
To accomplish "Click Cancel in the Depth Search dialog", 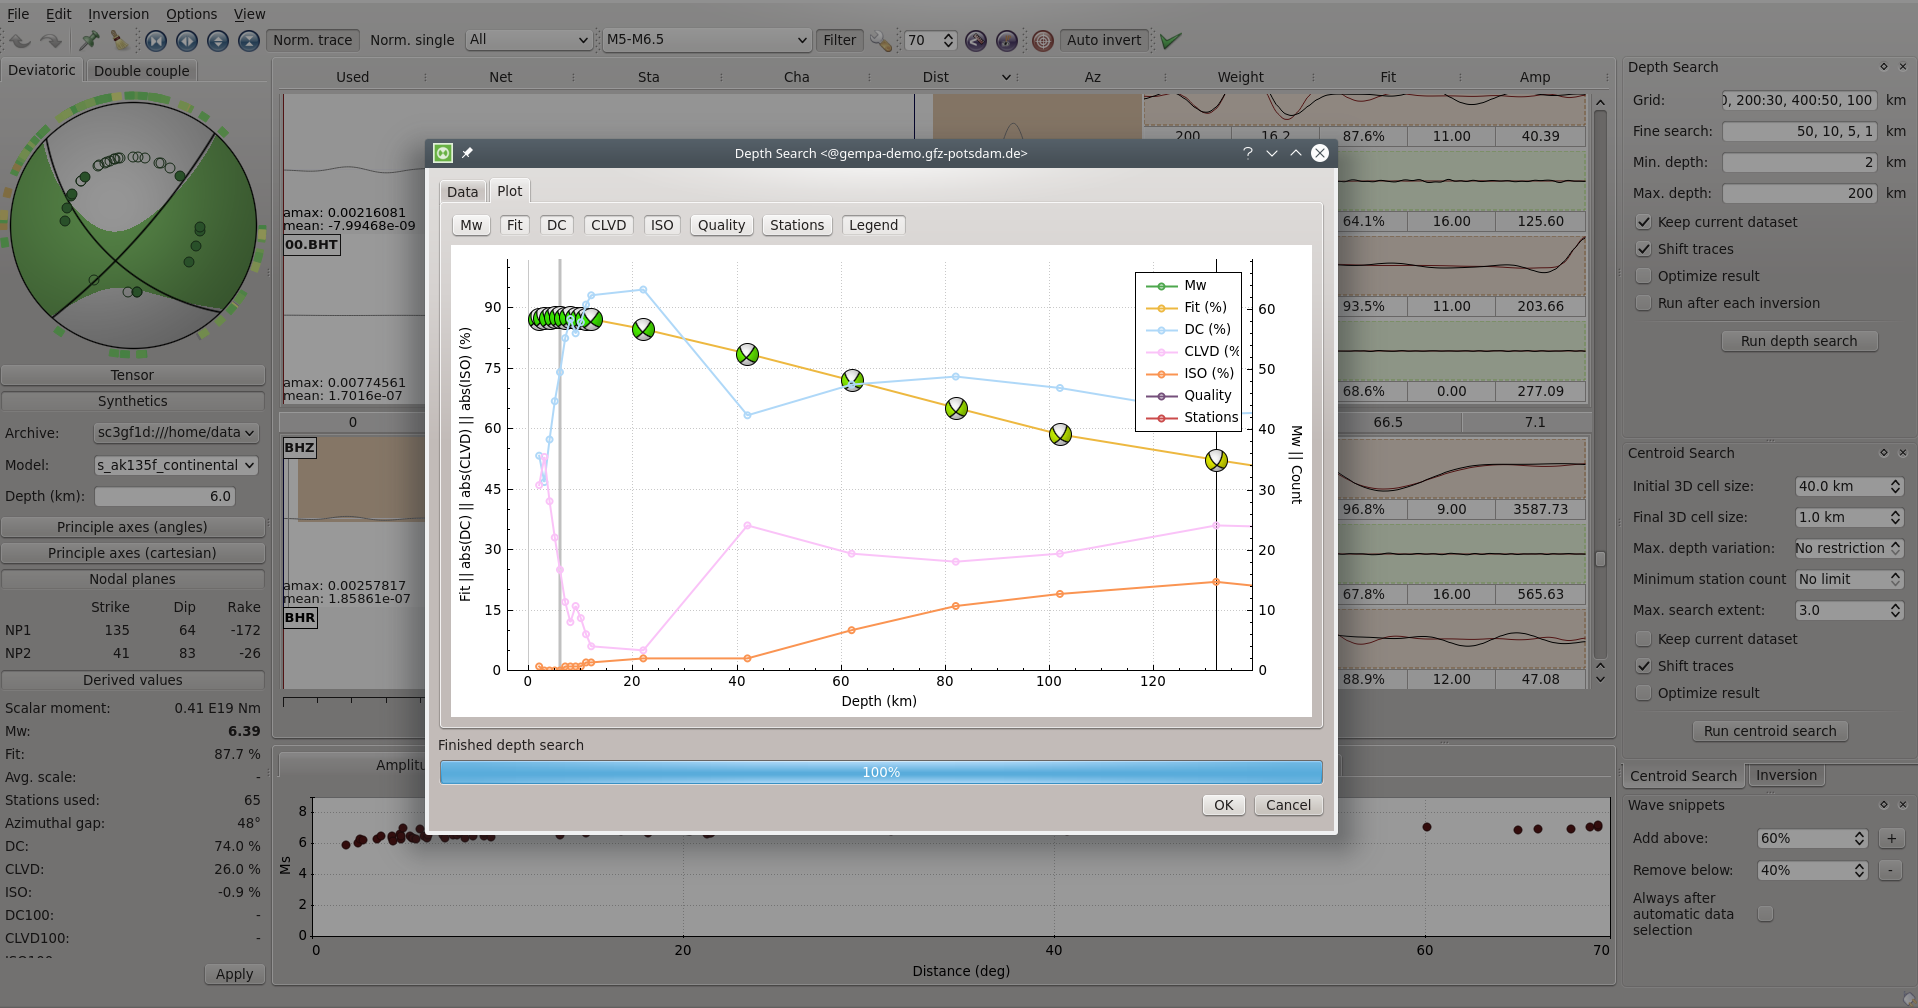I will (x=1288, y=805).
